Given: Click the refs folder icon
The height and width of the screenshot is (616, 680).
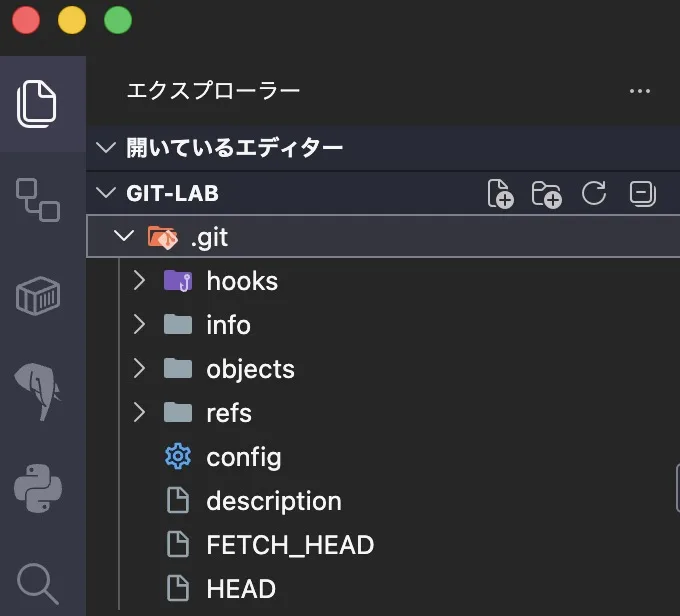Looking at the screenshot, I should 178,412.
